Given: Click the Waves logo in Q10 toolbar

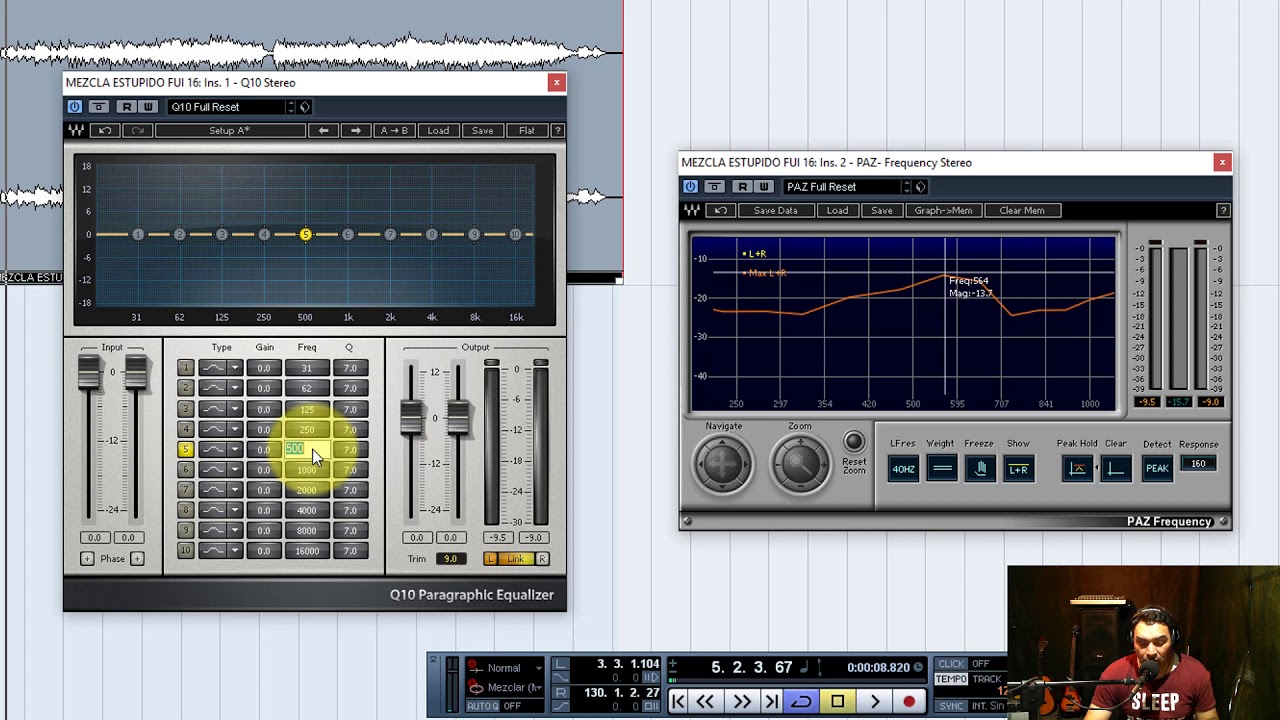Looking at the screenshot, I should tap(76, 131).
